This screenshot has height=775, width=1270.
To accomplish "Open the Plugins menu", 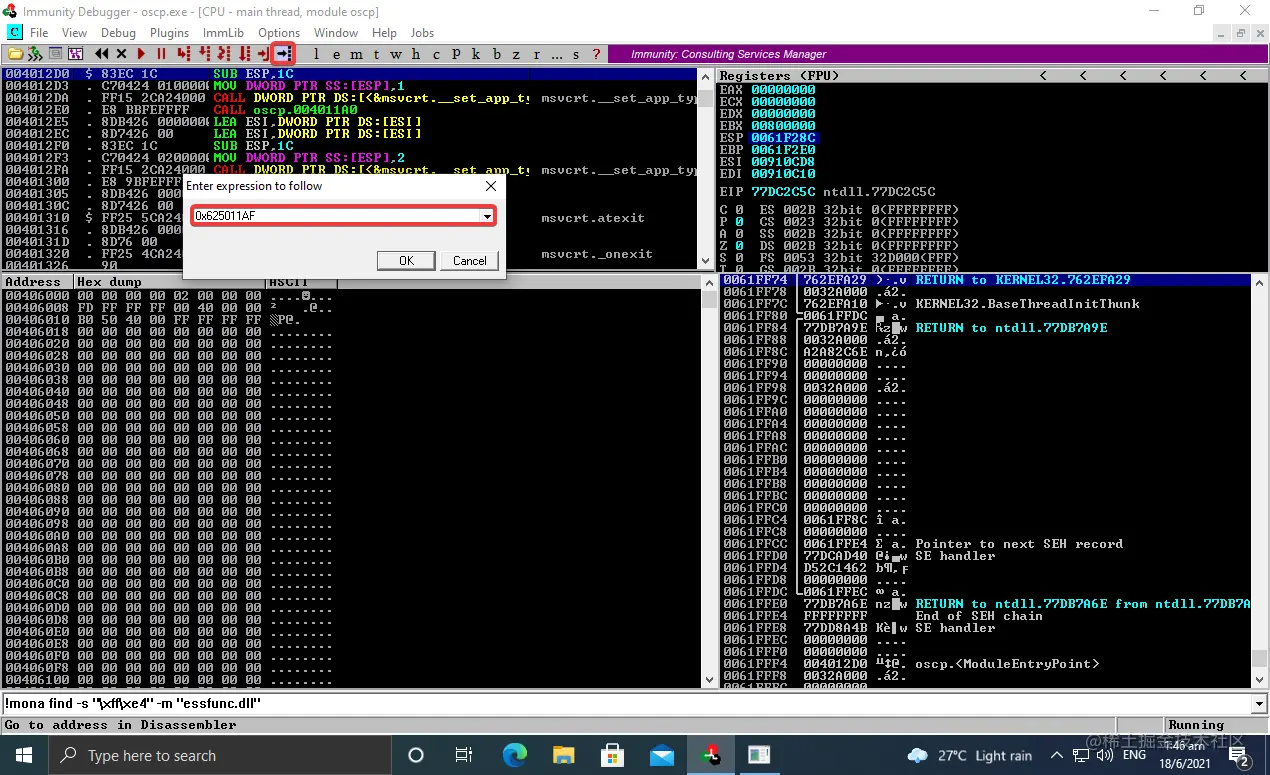I will click(x=169, y=33).
